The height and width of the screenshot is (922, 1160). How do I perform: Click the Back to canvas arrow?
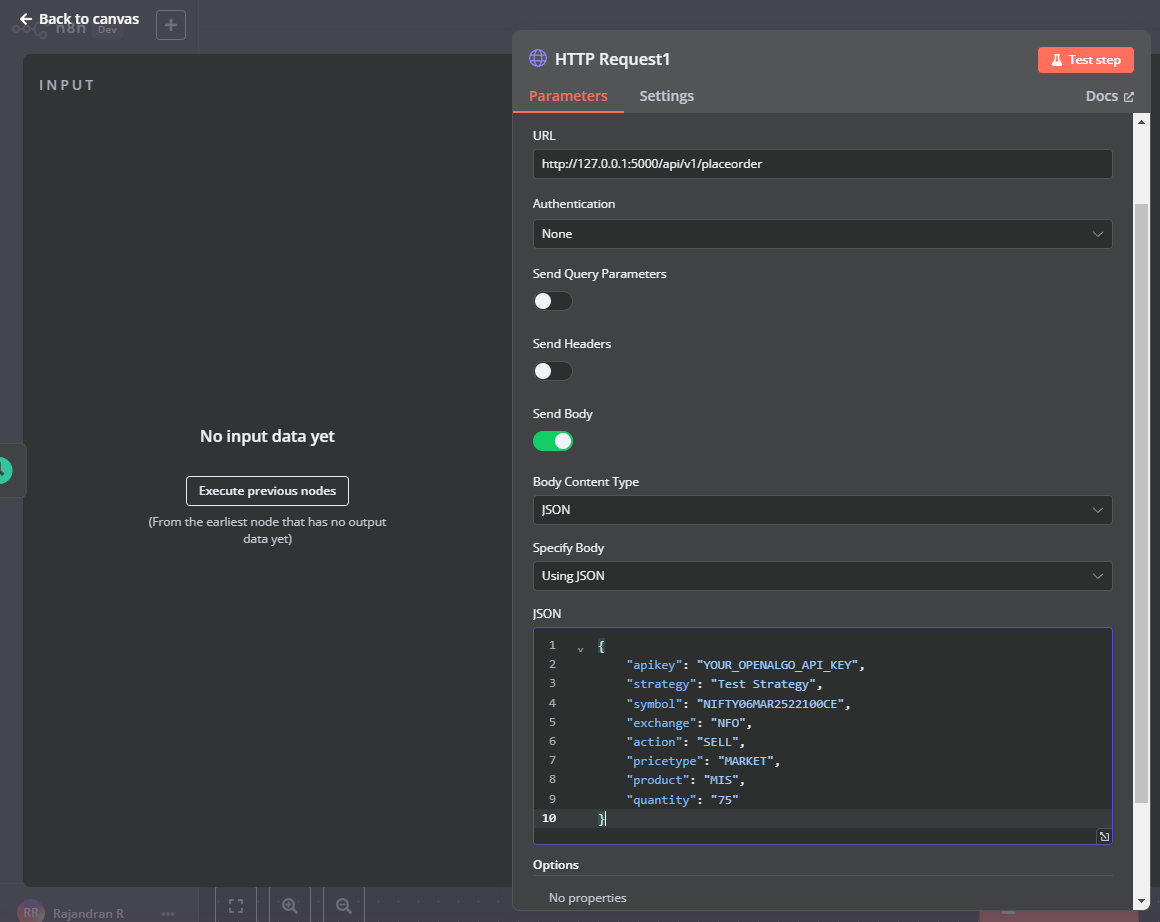coord(26,19)
